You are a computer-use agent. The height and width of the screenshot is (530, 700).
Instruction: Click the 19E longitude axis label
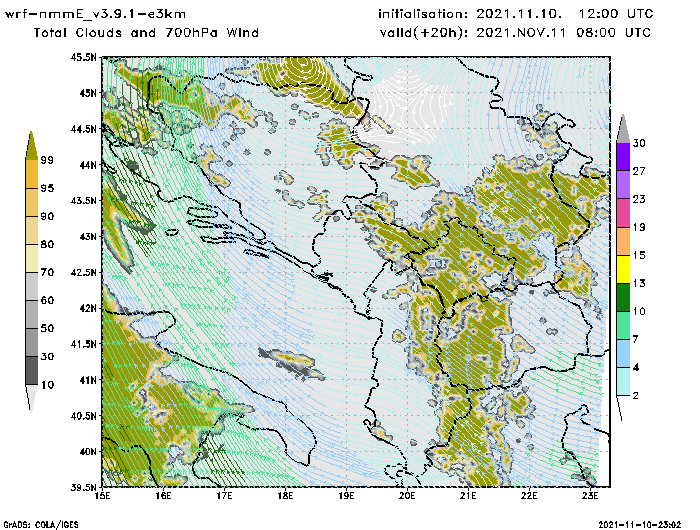346,496
